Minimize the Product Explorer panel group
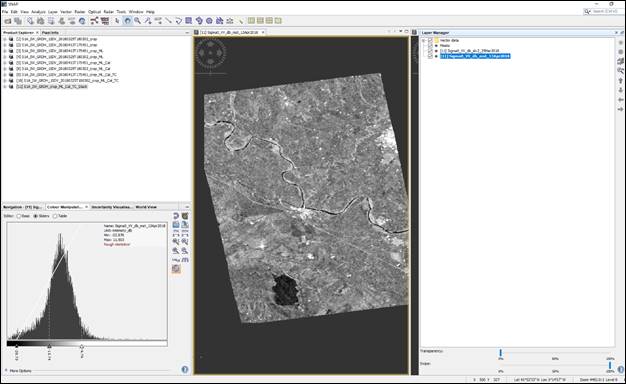Viewport: 626px width, 384px height. (187, 33)
